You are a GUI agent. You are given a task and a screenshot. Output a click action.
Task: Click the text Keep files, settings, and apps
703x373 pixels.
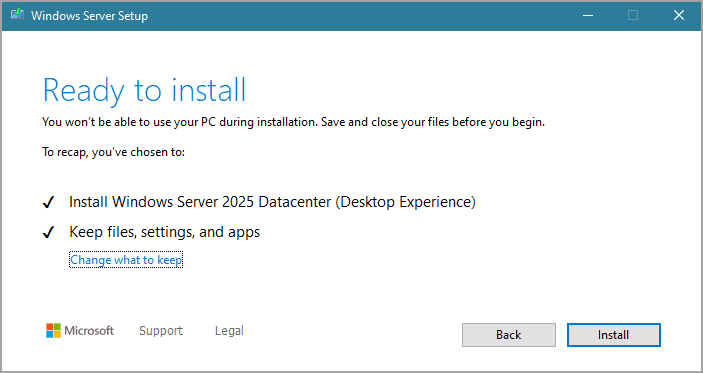point(165,232)
